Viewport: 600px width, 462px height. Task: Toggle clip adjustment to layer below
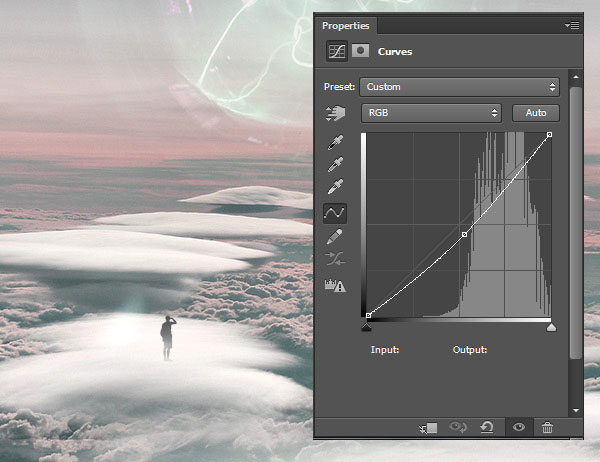point(429,427)
